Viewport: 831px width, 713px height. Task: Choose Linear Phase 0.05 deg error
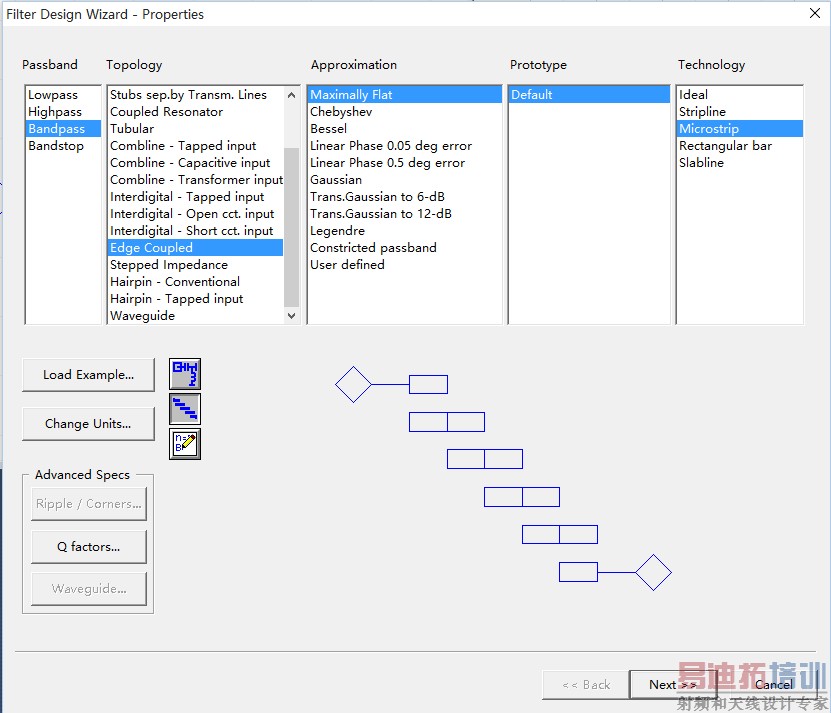tap(404, 146)
